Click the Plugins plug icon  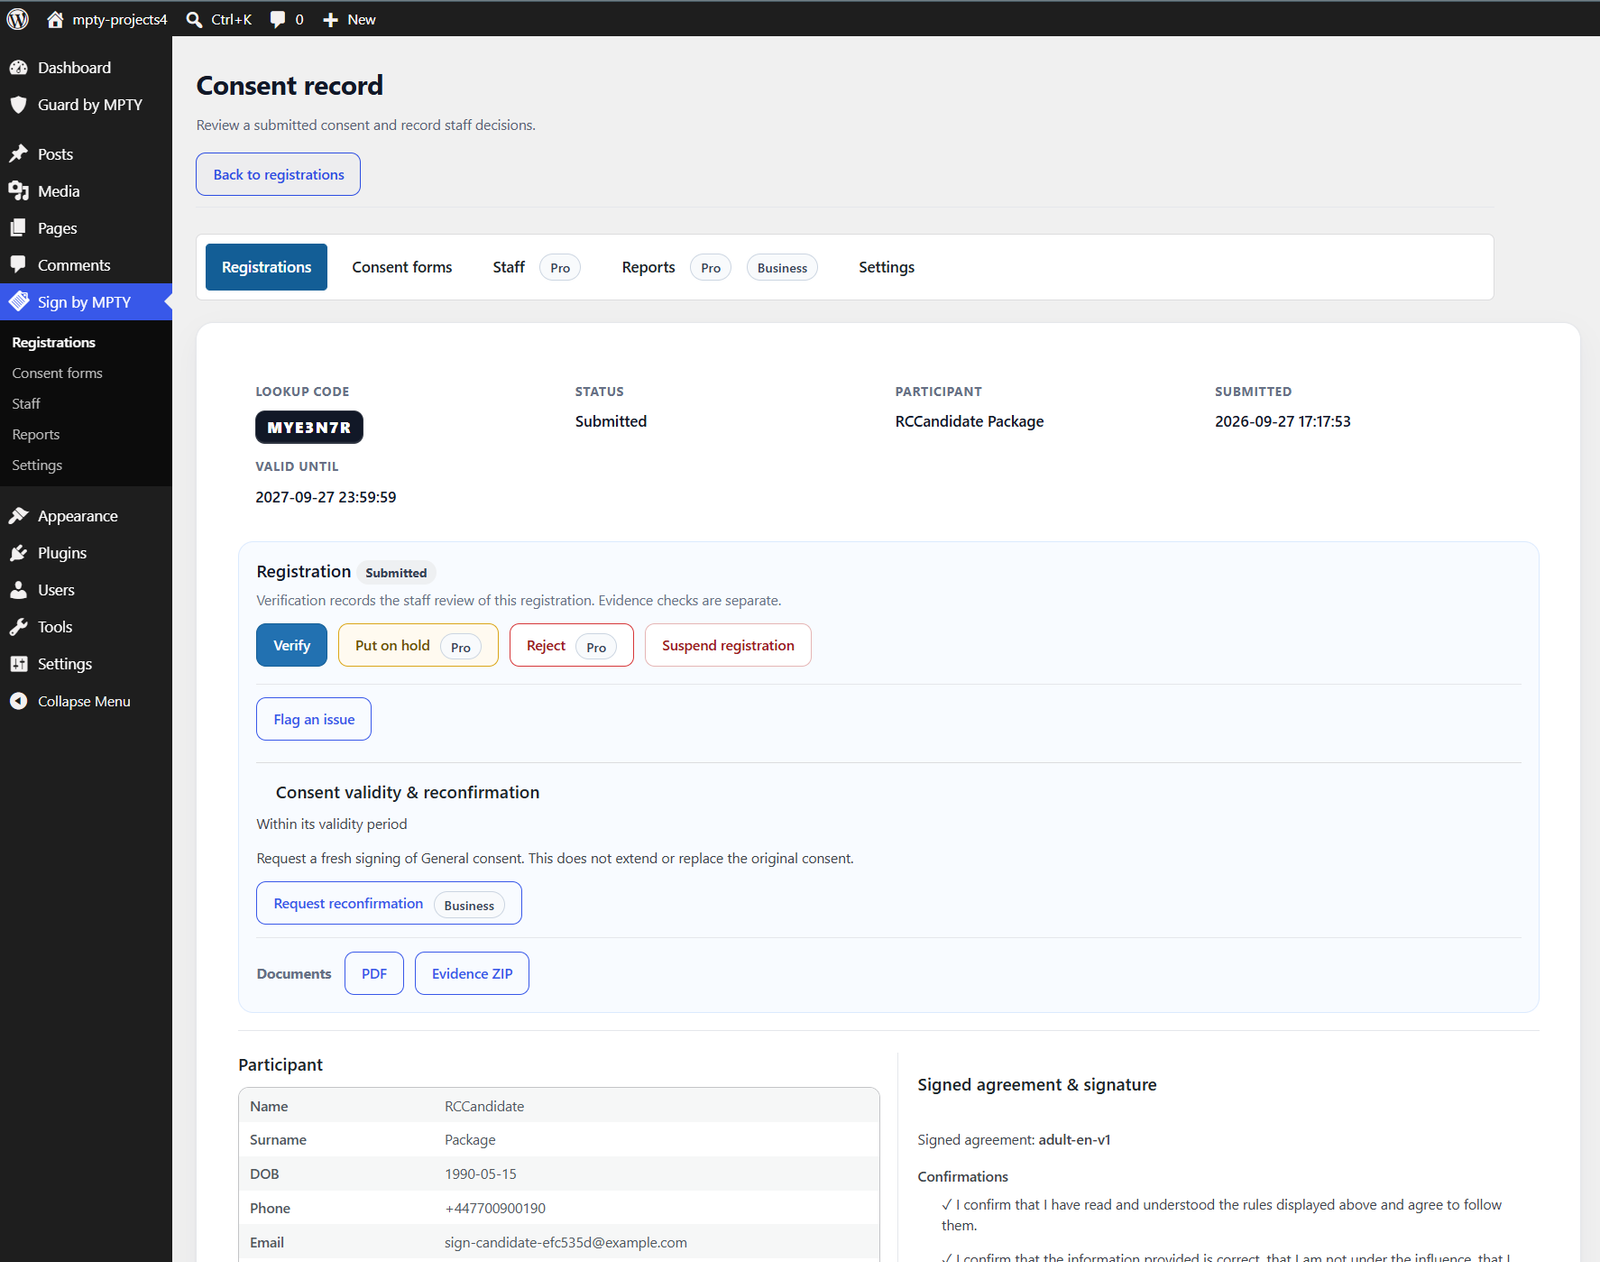click(x=18, y=553)
